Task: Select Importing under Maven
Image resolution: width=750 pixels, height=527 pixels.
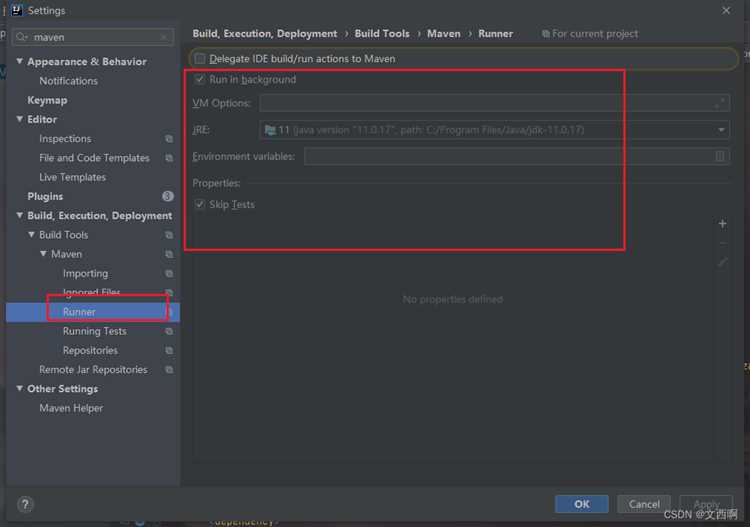Action: (85, 274)
